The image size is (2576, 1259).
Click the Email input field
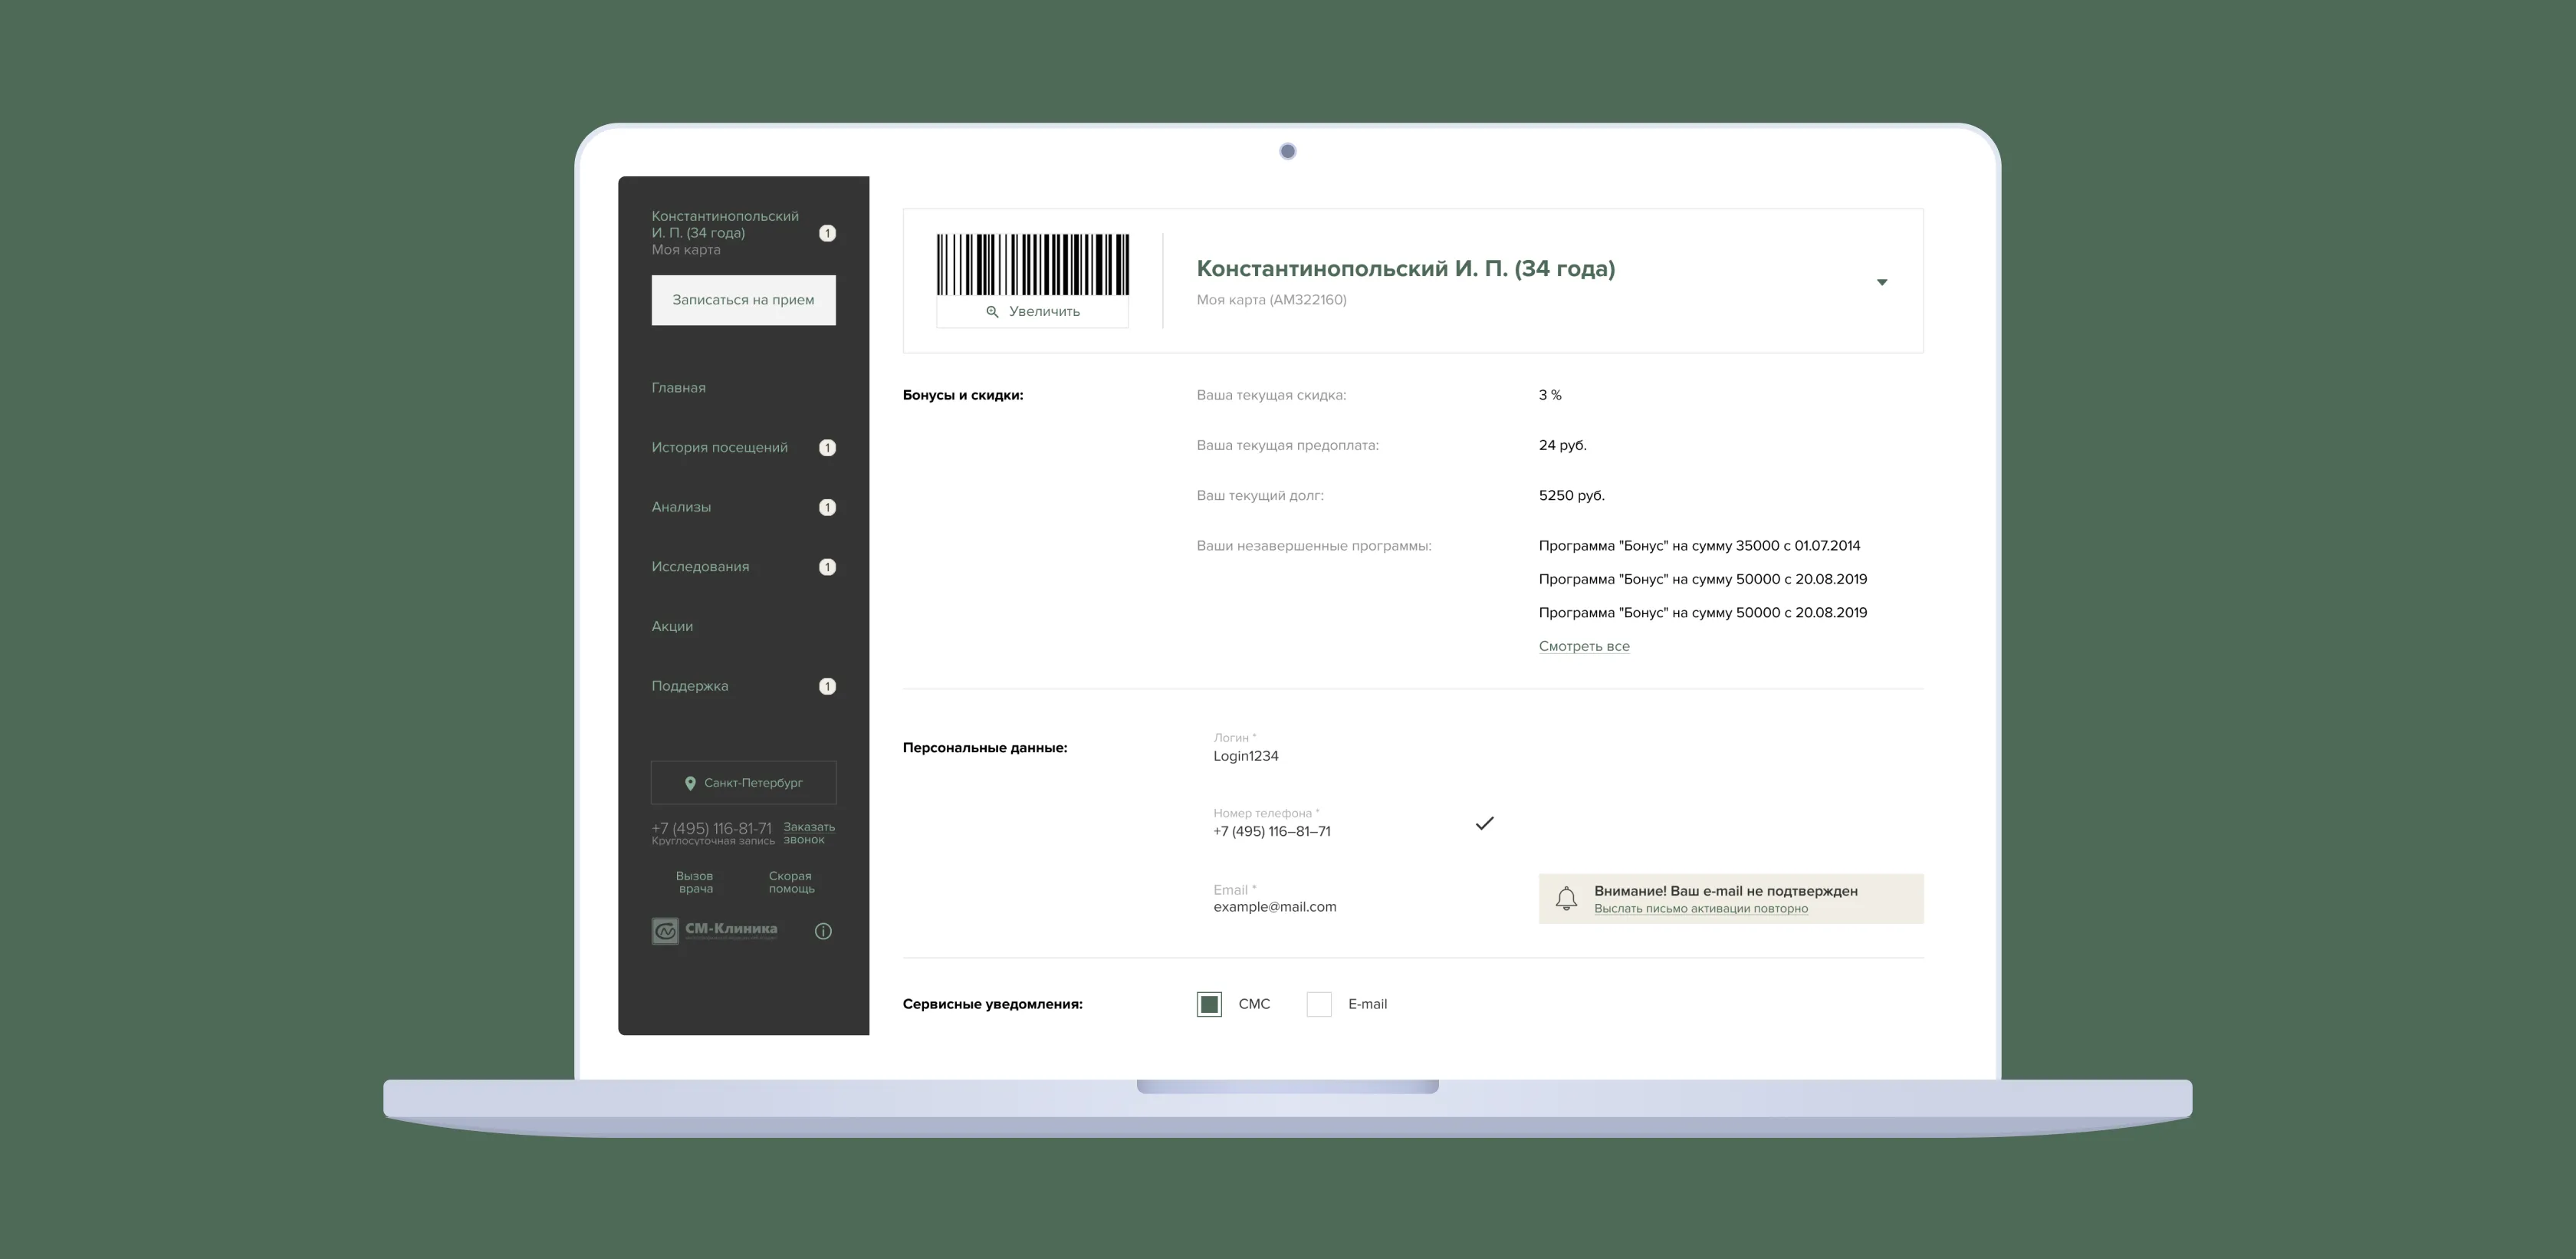(1350, 898)
